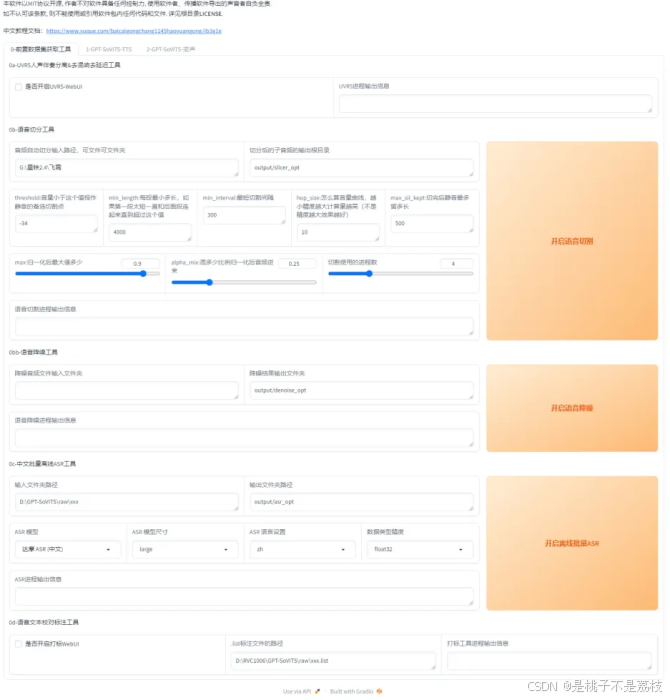Click the UVR5进程输出信息 text box
The width and height of the screenshot is (670, 700).
495,104
